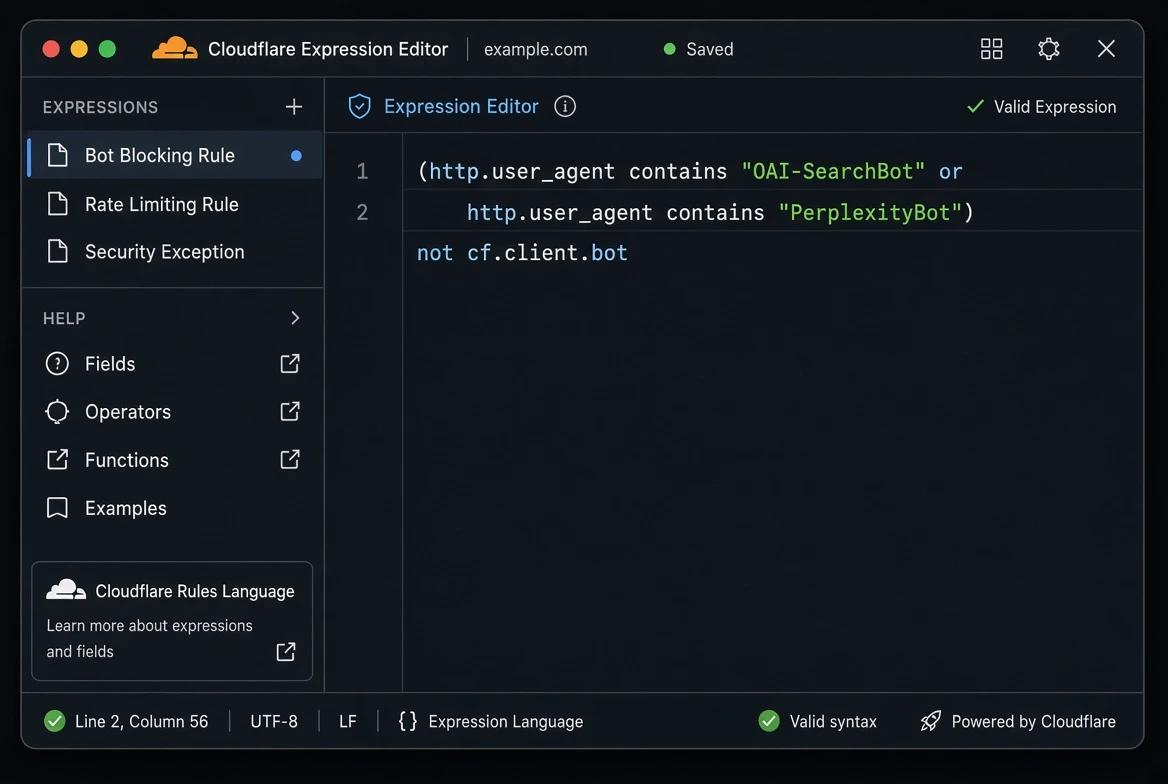Click Learn more about expressions and fields
The image size is (1168, 784).
pos(149,639)
